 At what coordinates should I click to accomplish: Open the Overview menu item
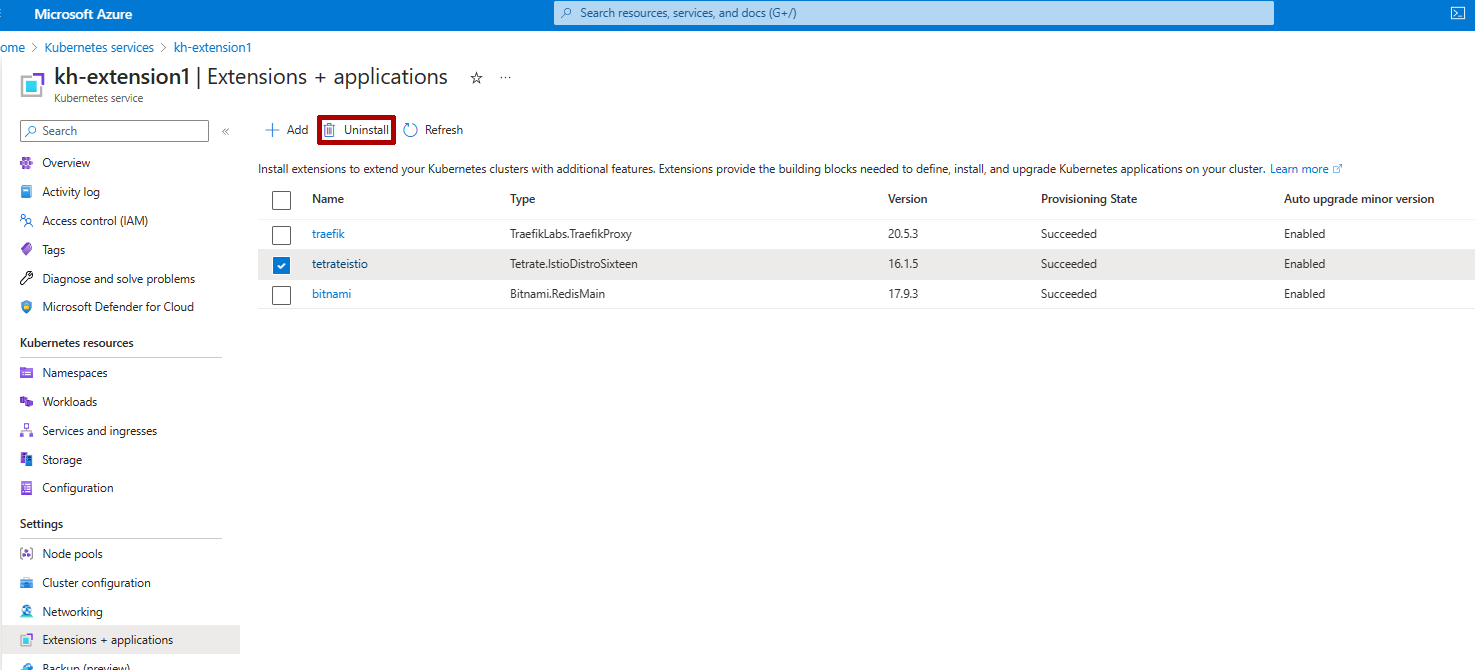[66, 163]
